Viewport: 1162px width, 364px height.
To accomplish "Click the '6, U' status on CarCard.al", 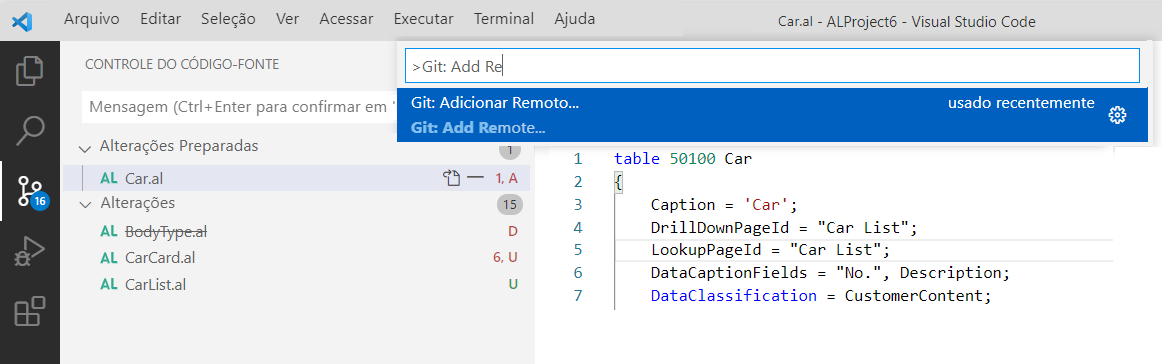I will (x=505, y=258).
